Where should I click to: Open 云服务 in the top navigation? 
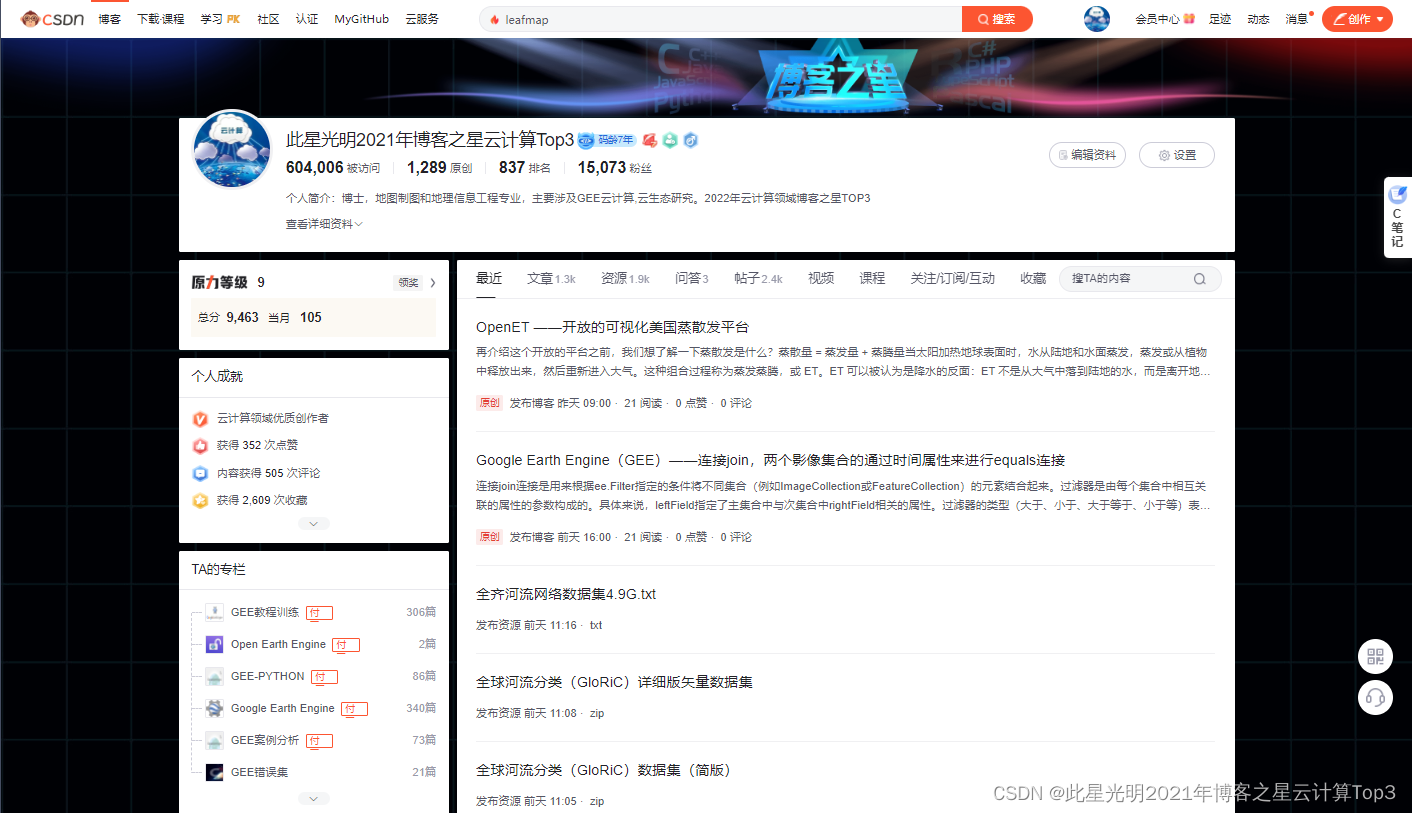coord(422,19)
